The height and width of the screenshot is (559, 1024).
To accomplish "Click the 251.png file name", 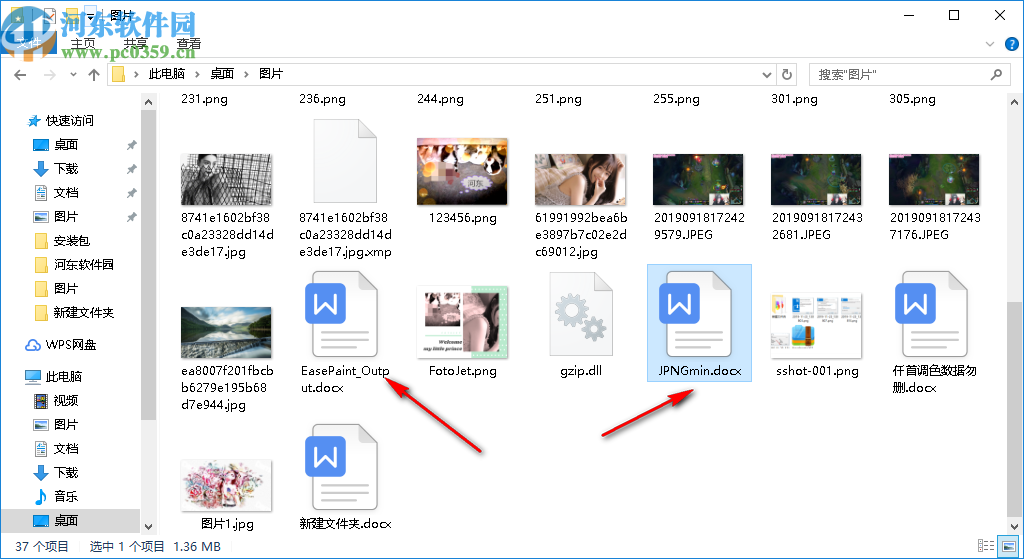I will tap(558, 99).
